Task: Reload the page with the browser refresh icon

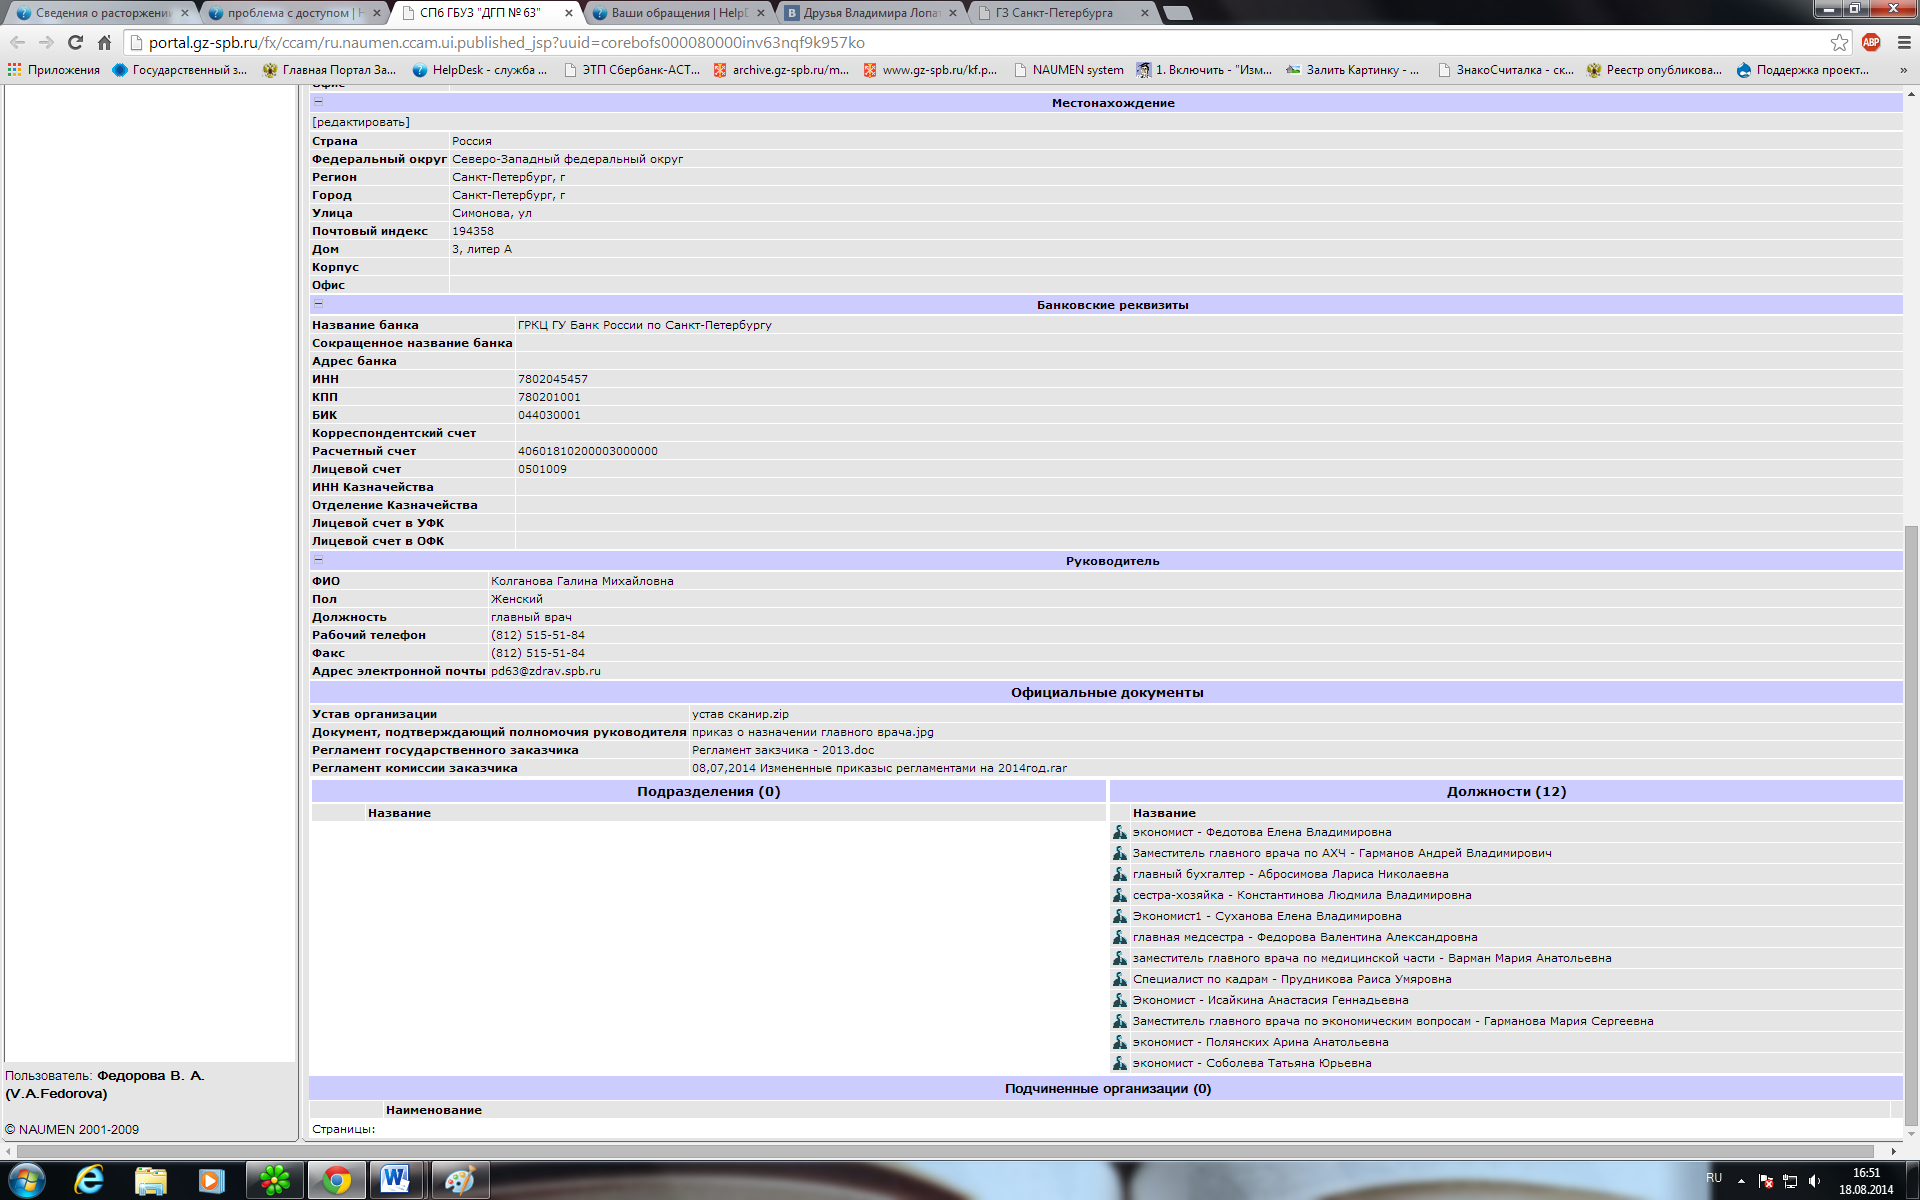Action: [x=75, y=42]
